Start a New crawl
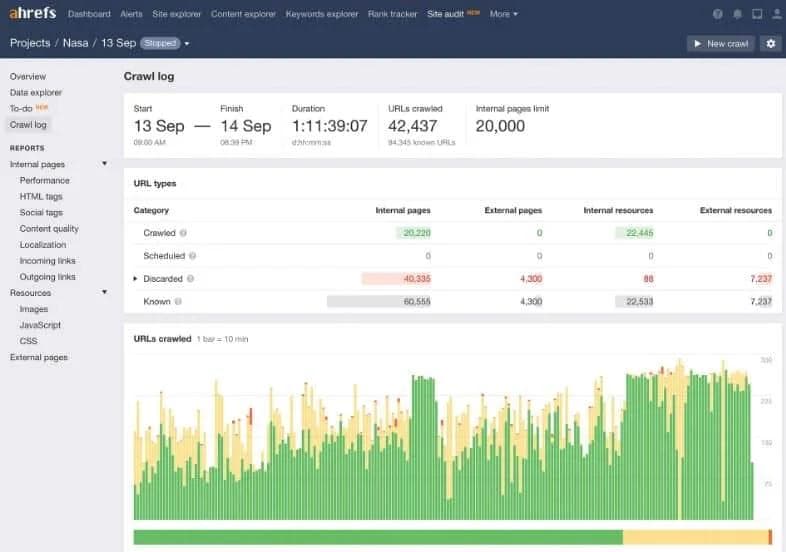 click(720, 44)
